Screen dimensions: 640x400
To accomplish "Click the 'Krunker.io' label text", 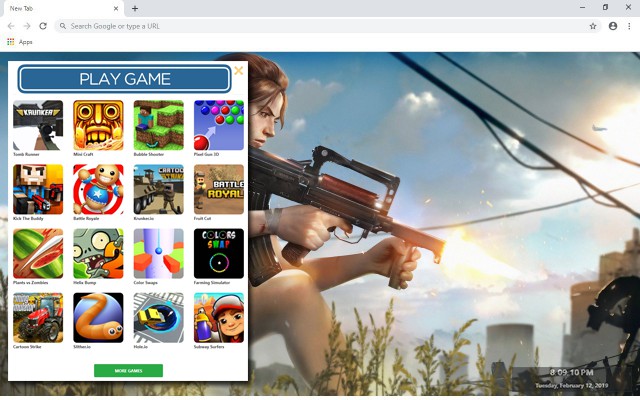I will (x=144, y=218).
